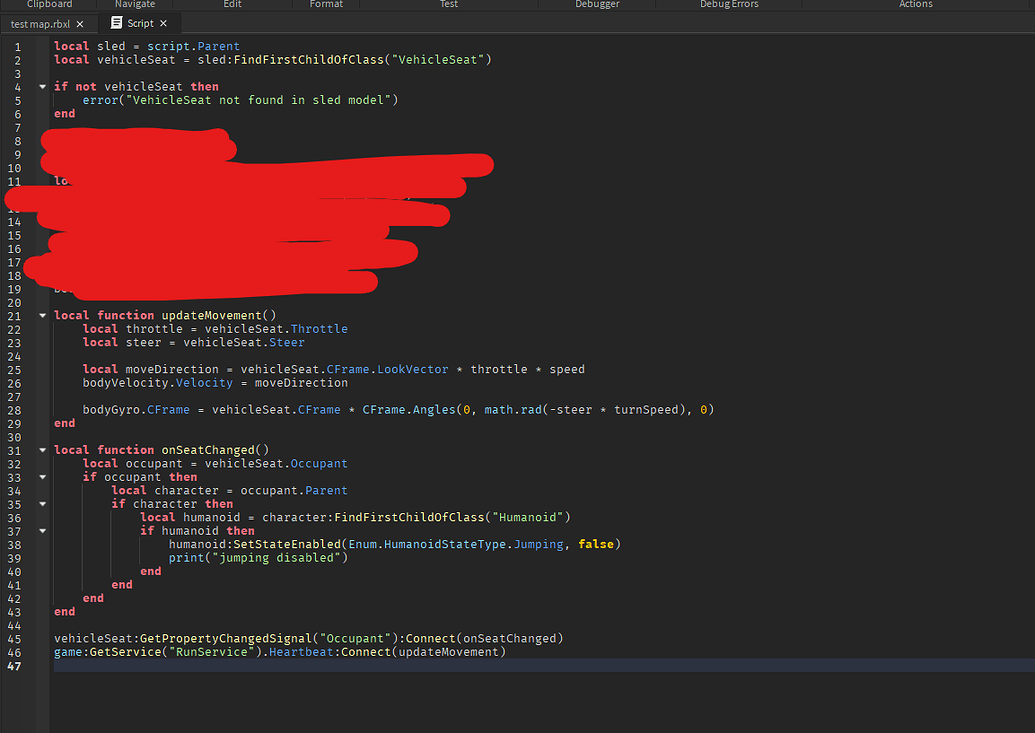Click the "RunService" string on line 46
This screenshot has width=1035, height=733.
click(211, 652)
